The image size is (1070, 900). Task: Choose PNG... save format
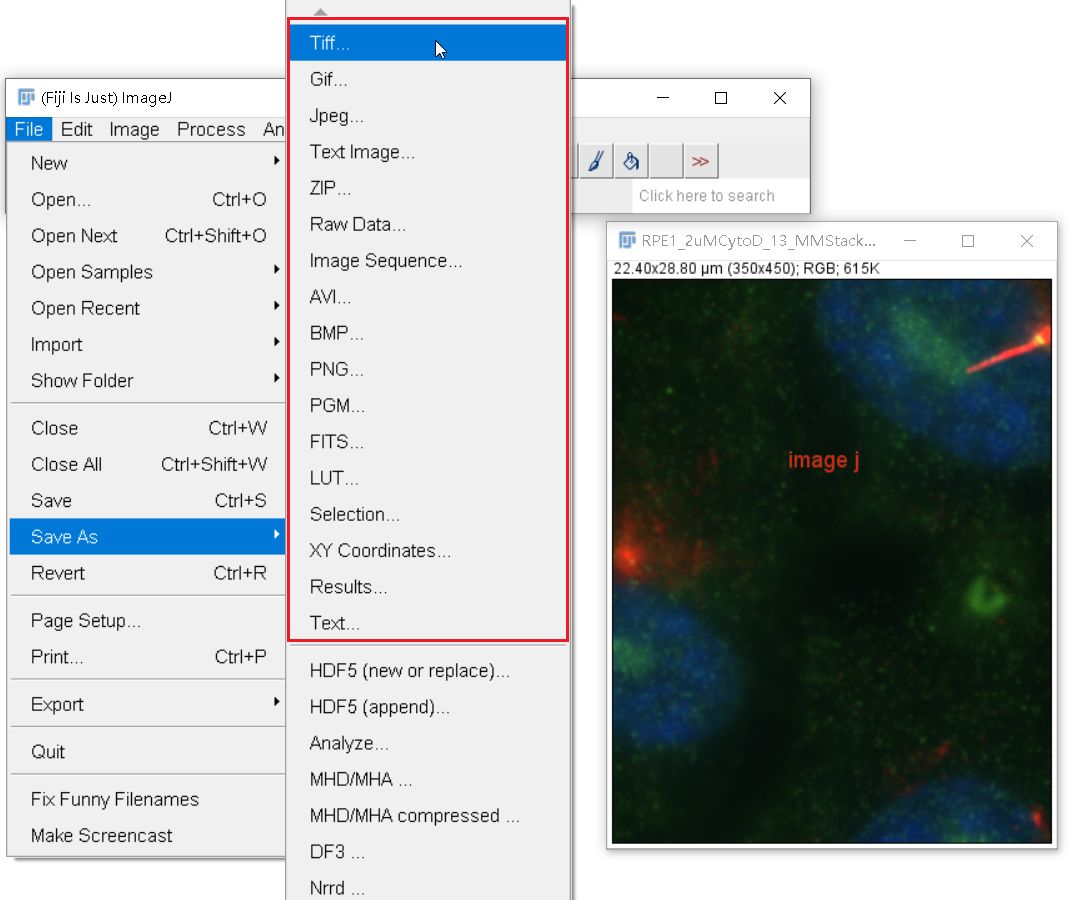pyautogui.click(x=428, y=369)
